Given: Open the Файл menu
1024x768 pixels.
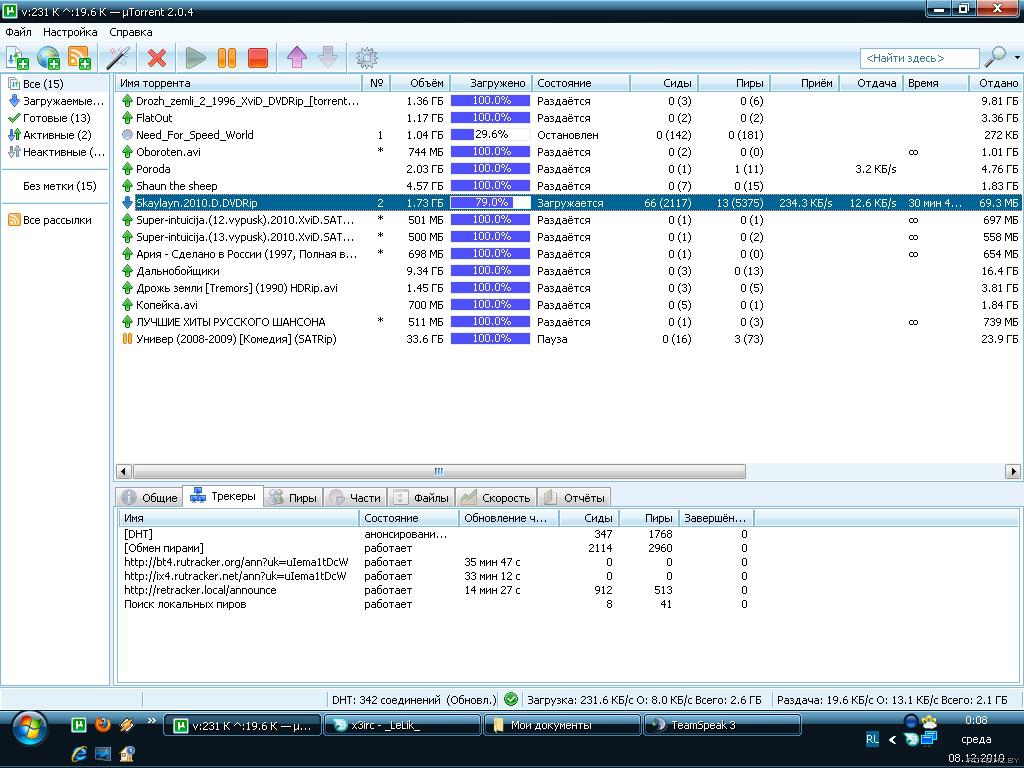Looking at the screenshot, I should [18, 32].
